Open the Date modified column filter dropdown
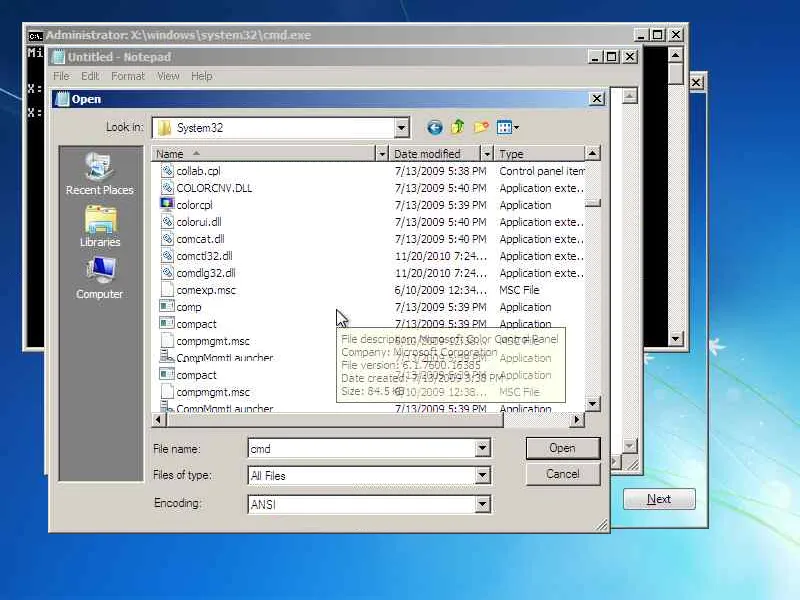 pyautogui.click(x=487, y=154)
